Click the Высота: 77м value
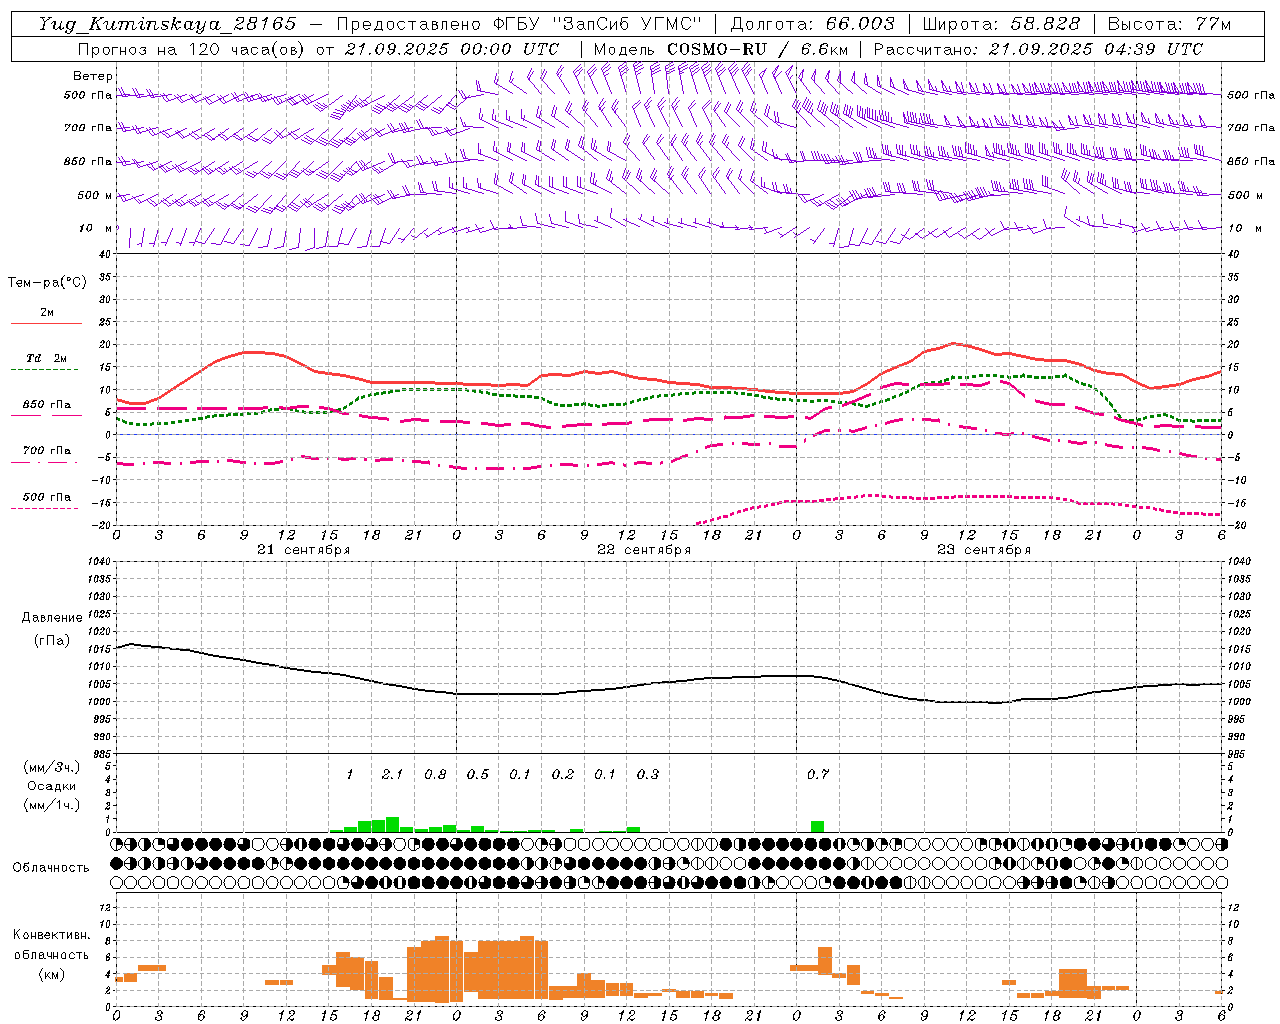The width and height of the screenshot is (1280, 1024). point(1169,24)
